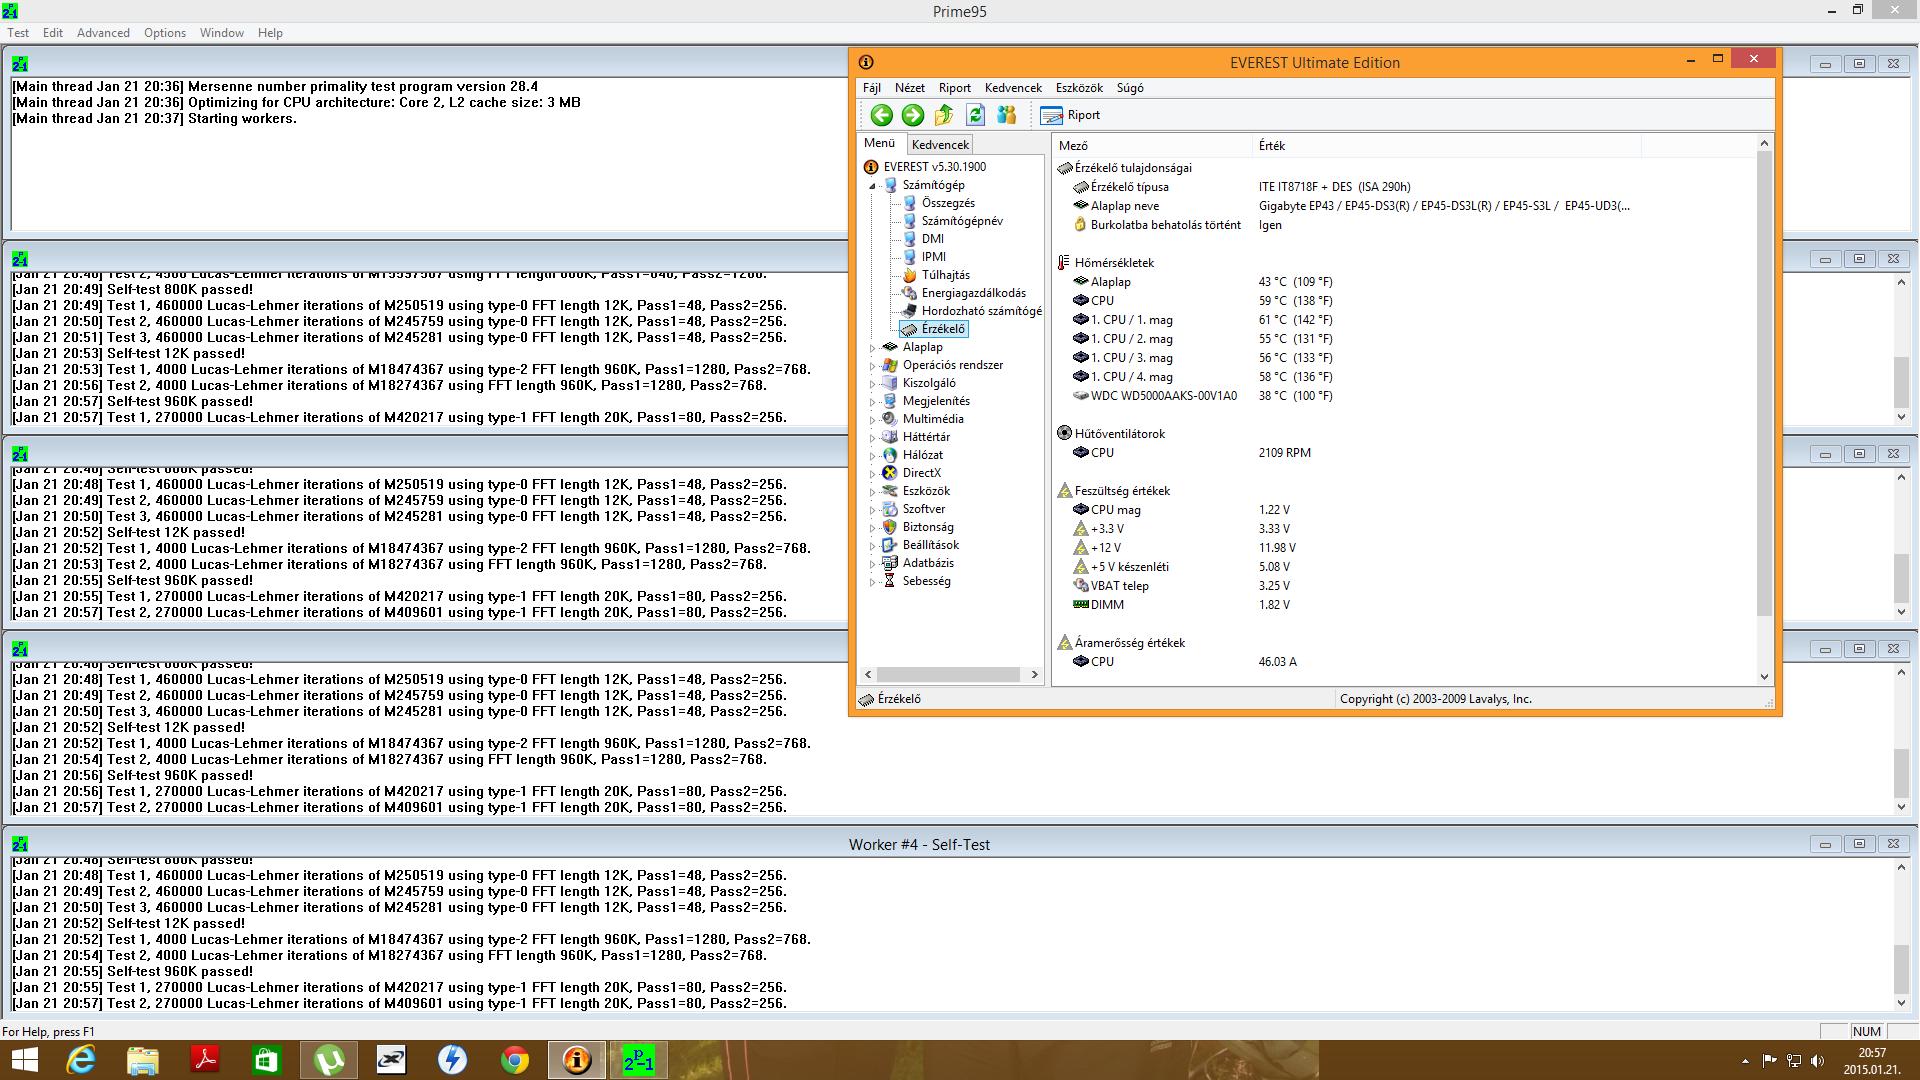Viewport: 1920px width, 1080px height.
Task: Open File Explorer from taskbar
Action: pos(143,1060)
